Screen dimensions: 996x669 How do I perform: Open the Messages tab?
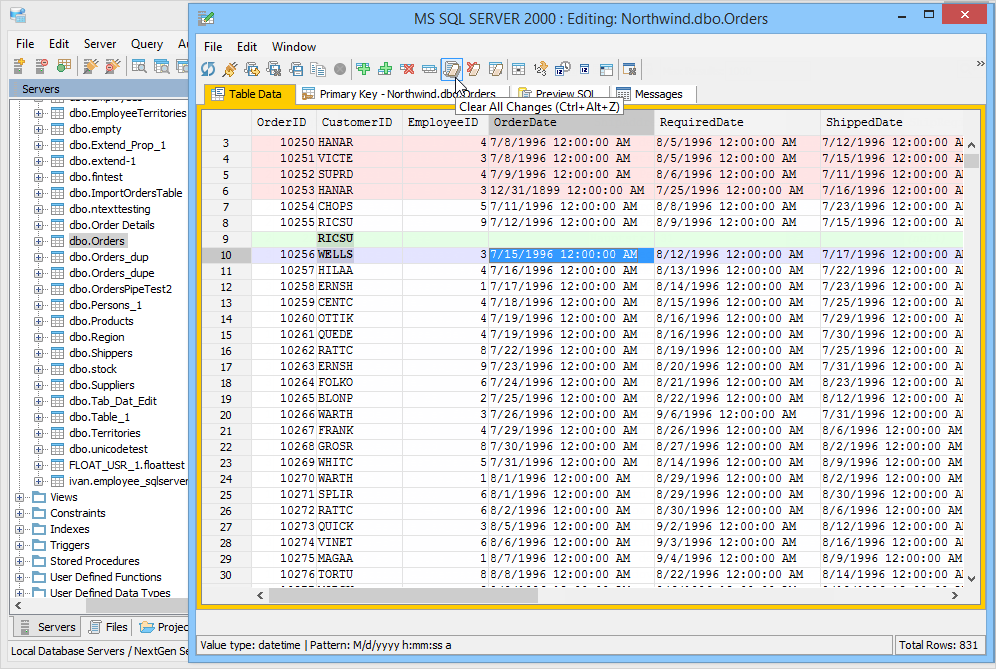[657, 94]
